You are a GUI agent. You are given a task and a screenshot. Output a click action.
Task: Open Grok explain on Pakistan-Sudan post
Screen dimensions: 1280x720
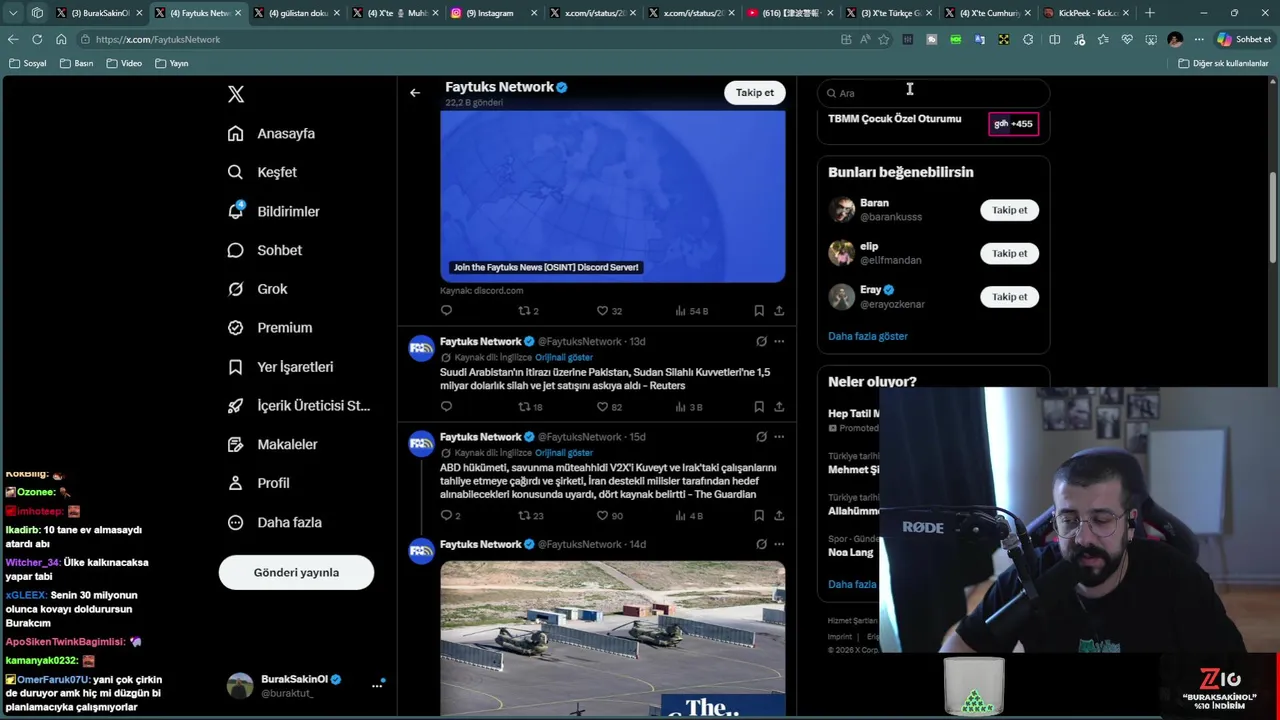coord(761,341)
